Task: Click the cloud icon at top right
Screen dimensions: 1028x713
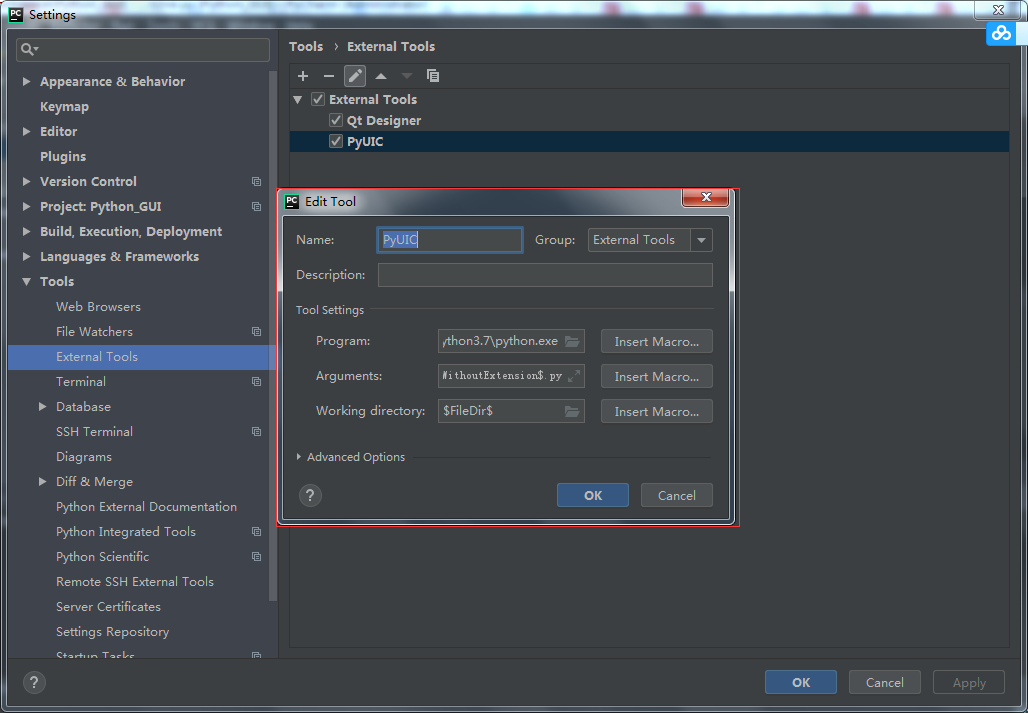Action: (x=1001, y=33)
